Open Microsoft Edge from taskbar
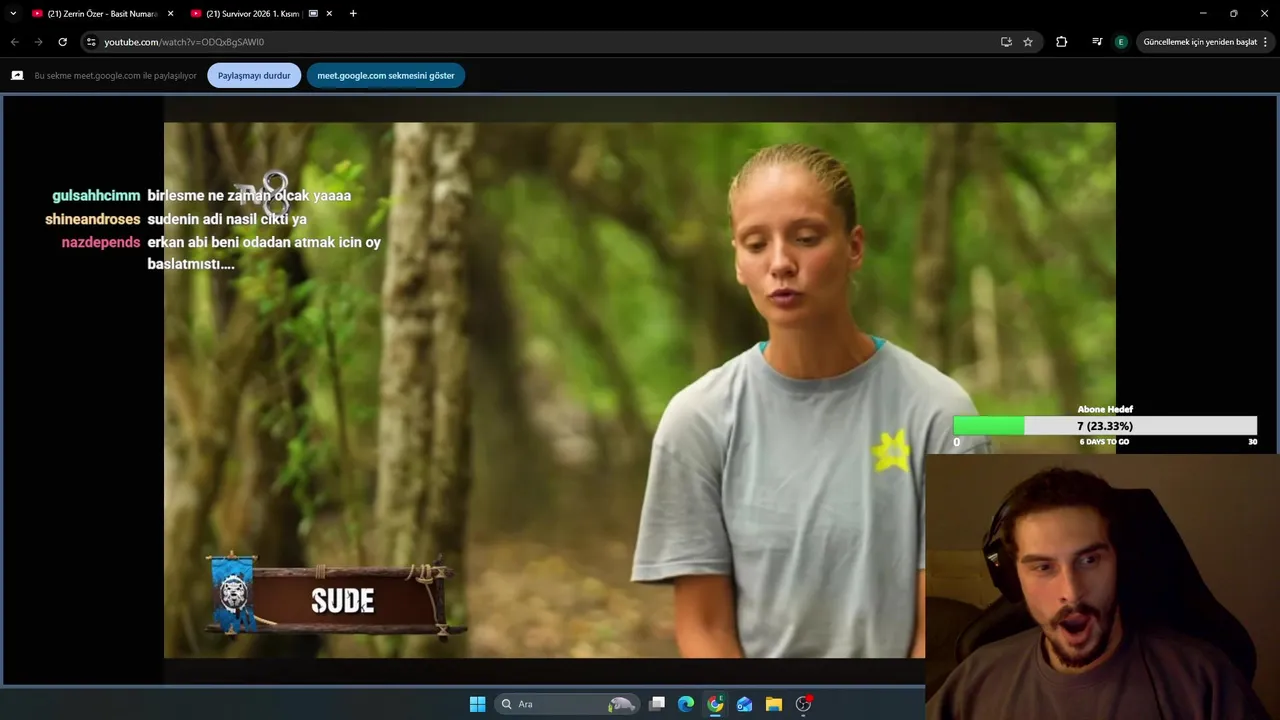Image resolution: width=1280 pixels, height=720 pixels. coord(686,704)
